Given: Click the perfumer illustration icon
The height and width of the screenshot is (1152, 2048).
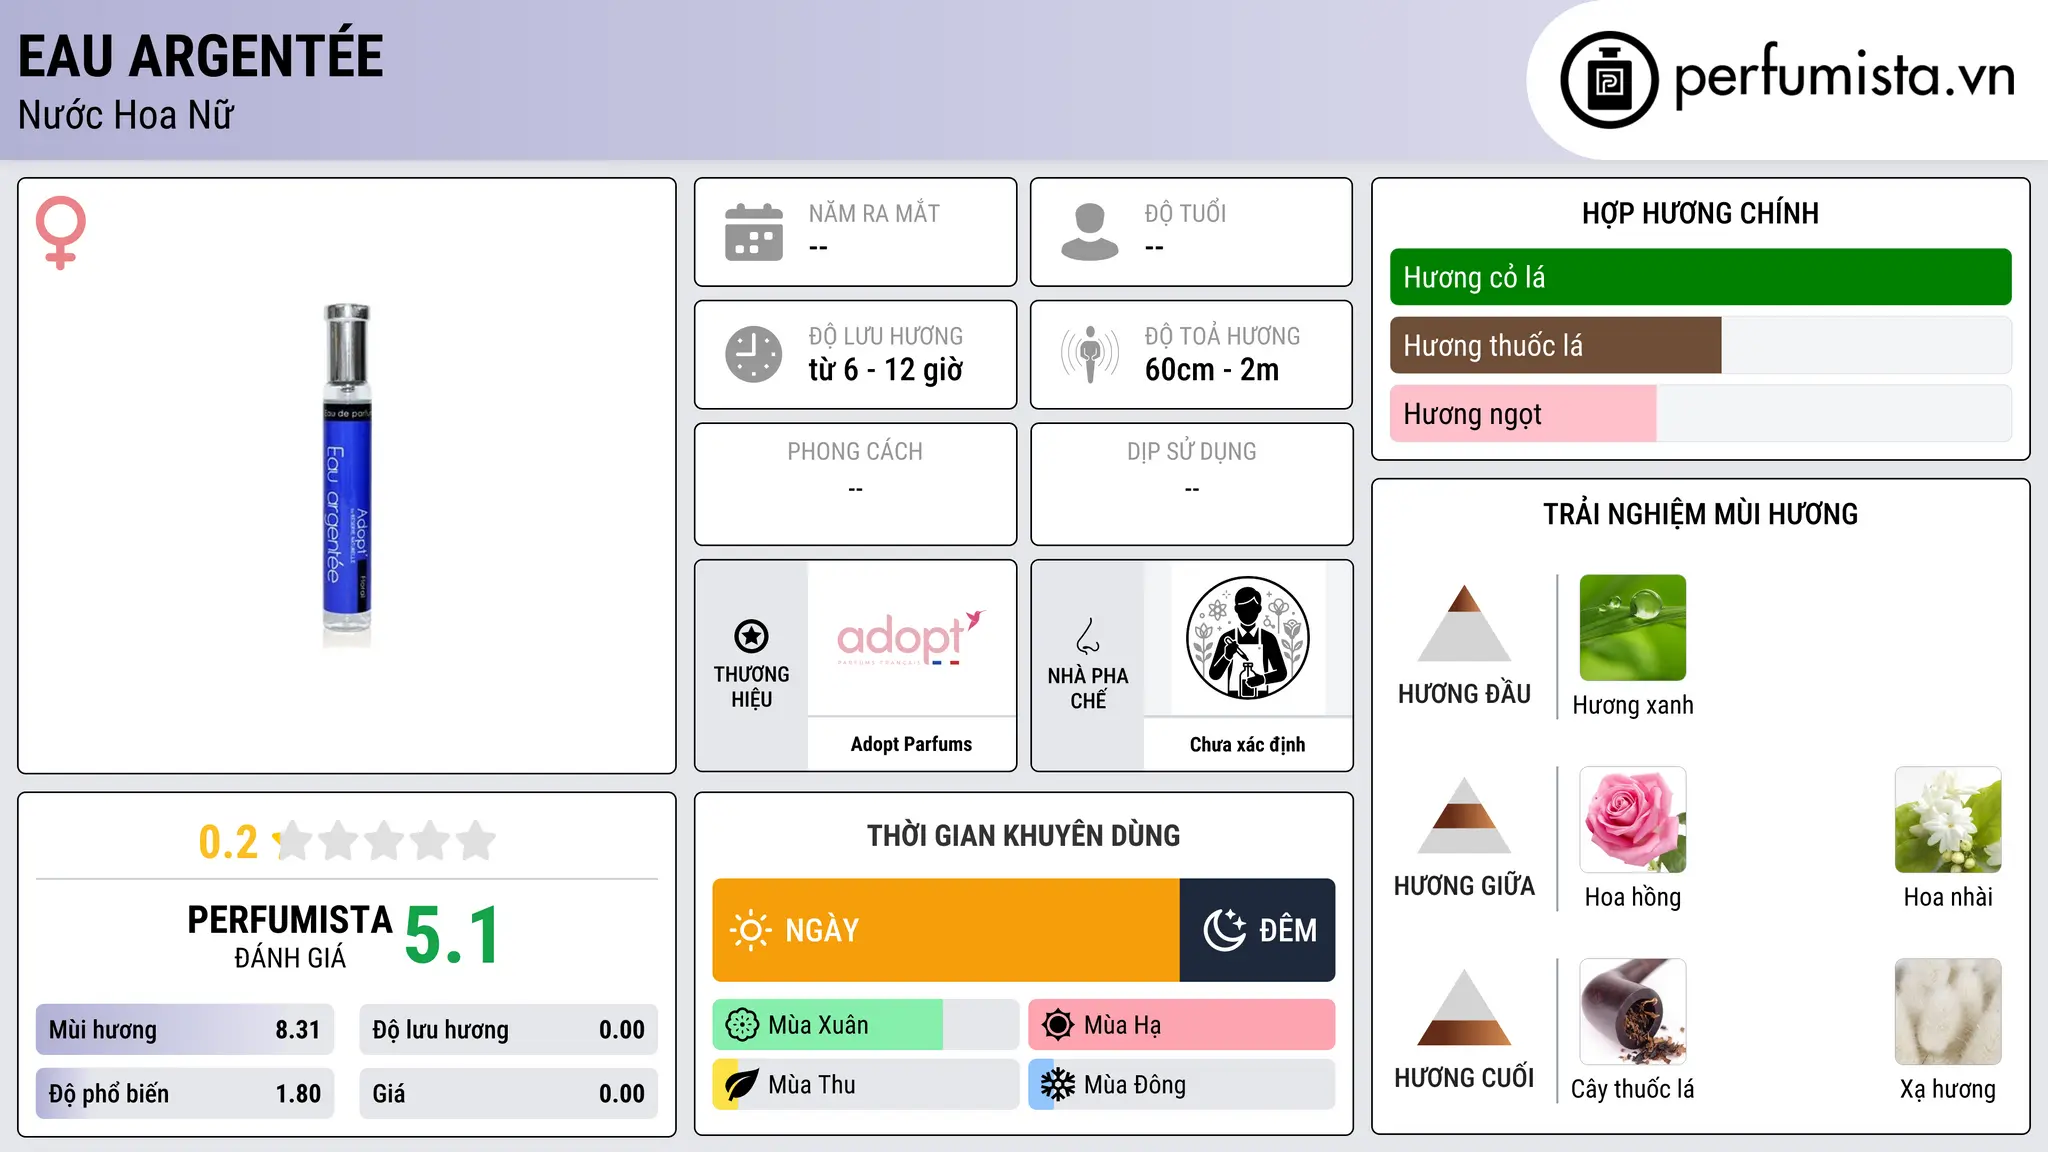Looking at the screenshot, I should tap(1247, 638).
